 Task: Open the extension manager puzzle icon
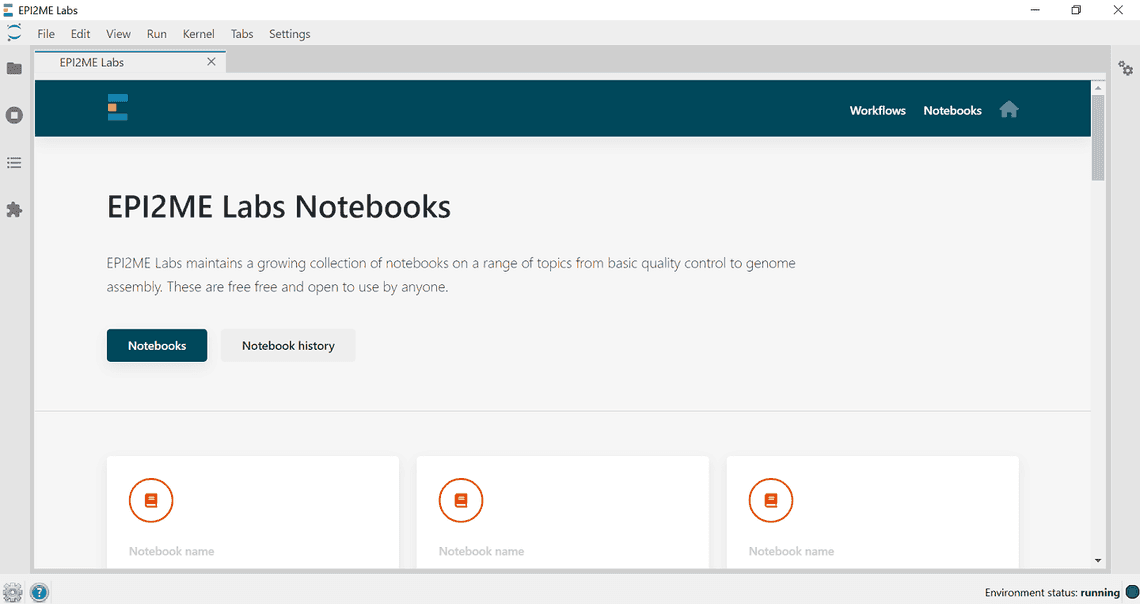14,210
